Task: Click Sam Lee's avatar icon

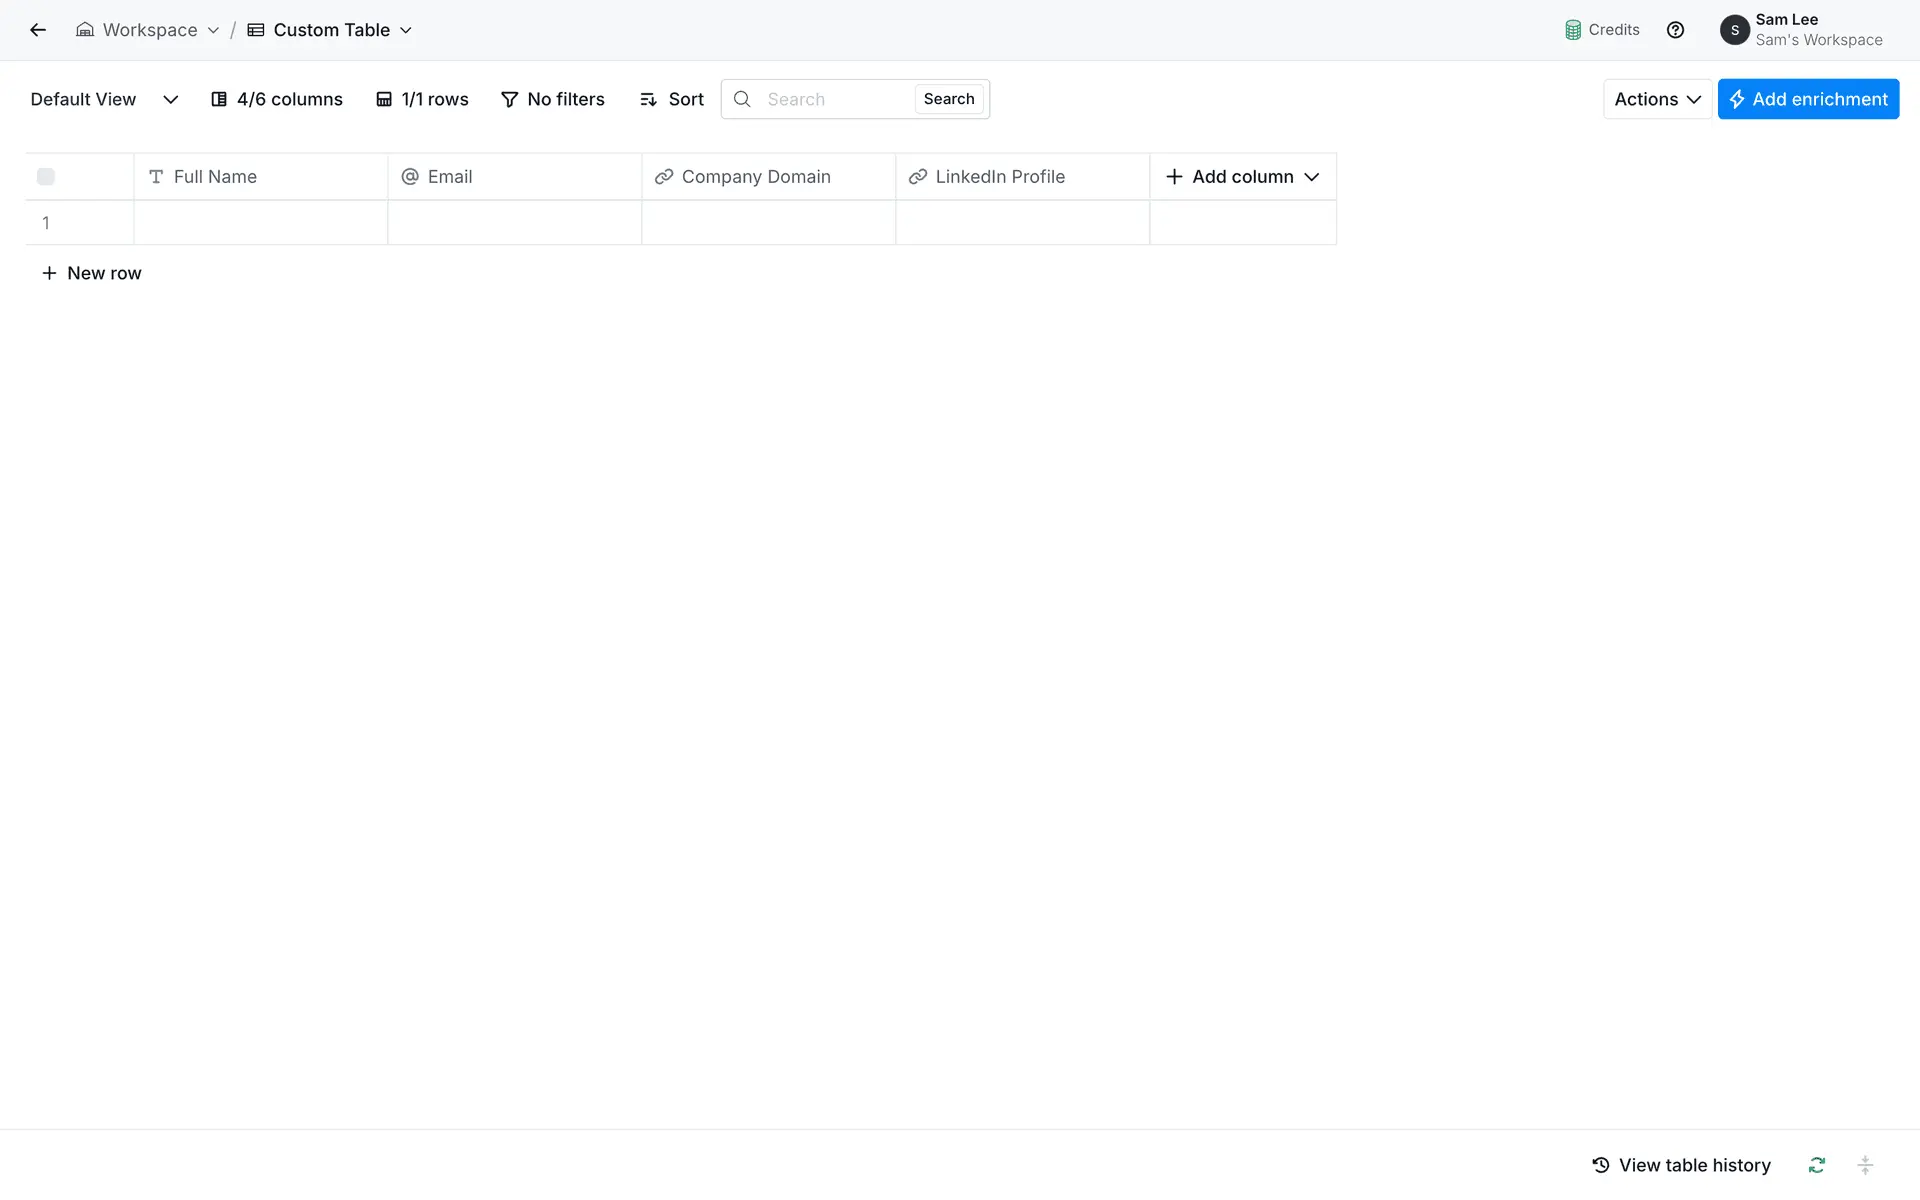Action: 1734,30
